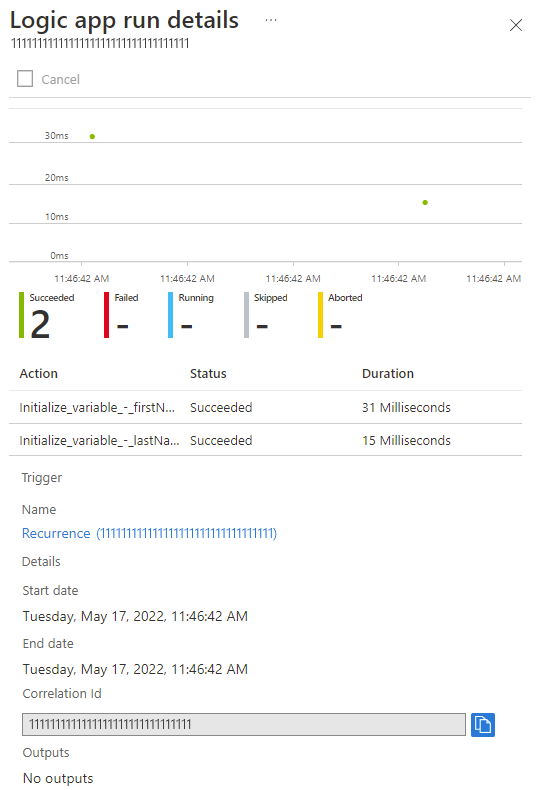Screen dimensions: 550x790
Task: Sort by the Duration column header
Action: pyautogui.click(x=388, y=373)
